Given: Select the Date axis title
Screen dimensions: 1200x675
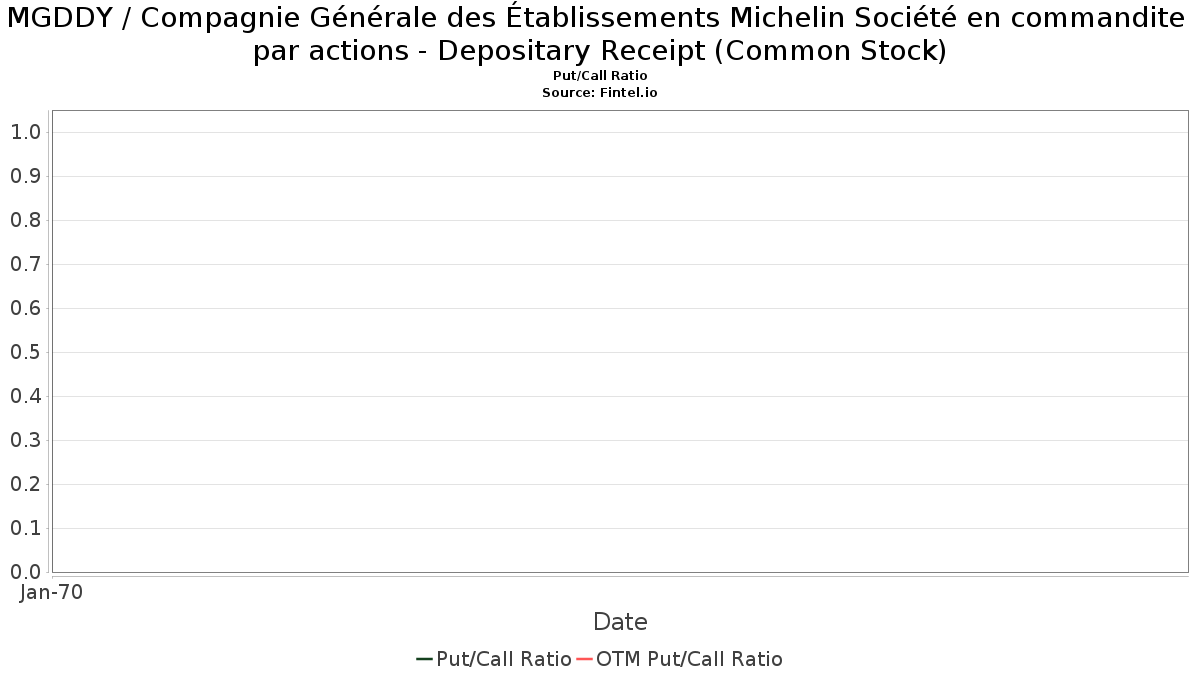Looking at the screenshot, I should 620,622.
